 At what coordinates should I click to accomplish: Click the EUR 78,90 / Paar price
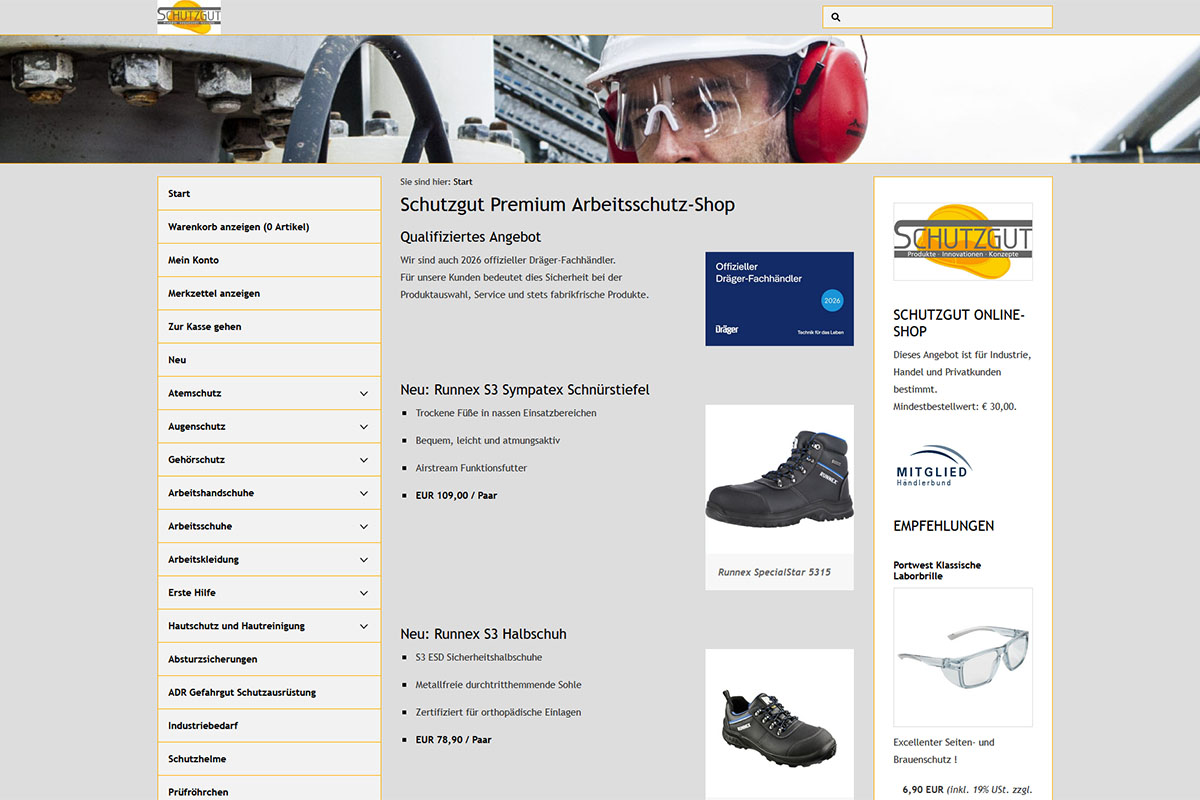coord(454,740)
